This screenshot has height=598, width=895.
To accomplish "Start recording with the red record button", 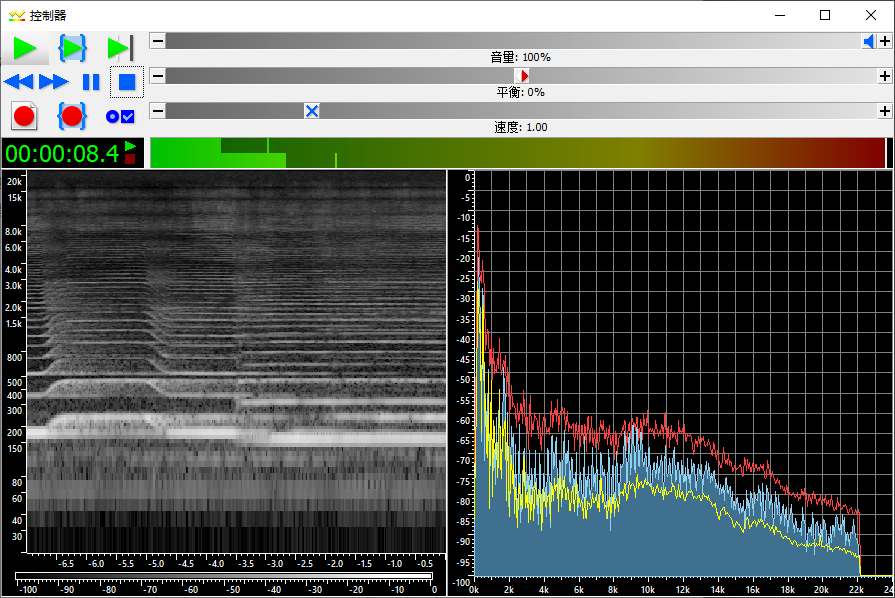I will pos(25,116).
